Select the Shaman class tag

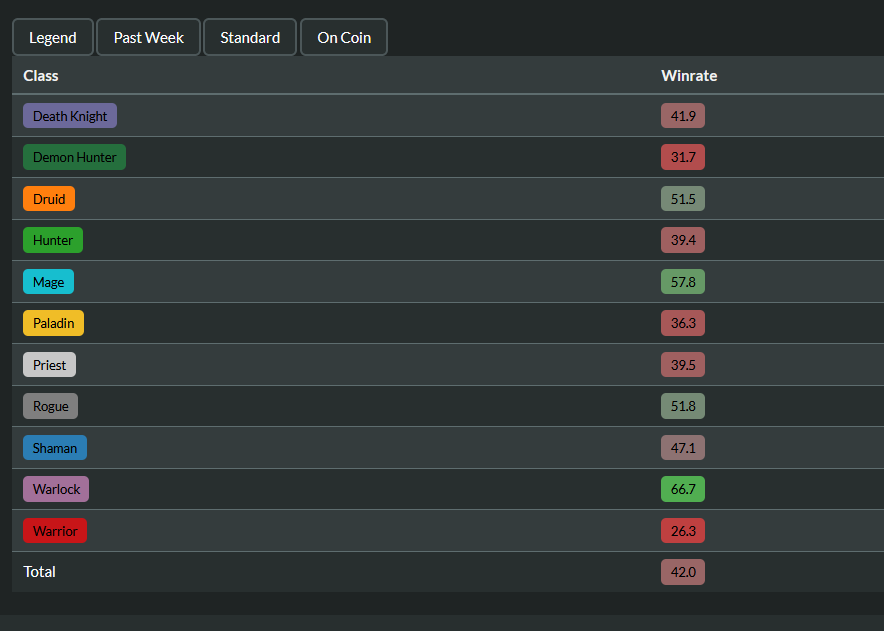[x=55, y=447]
